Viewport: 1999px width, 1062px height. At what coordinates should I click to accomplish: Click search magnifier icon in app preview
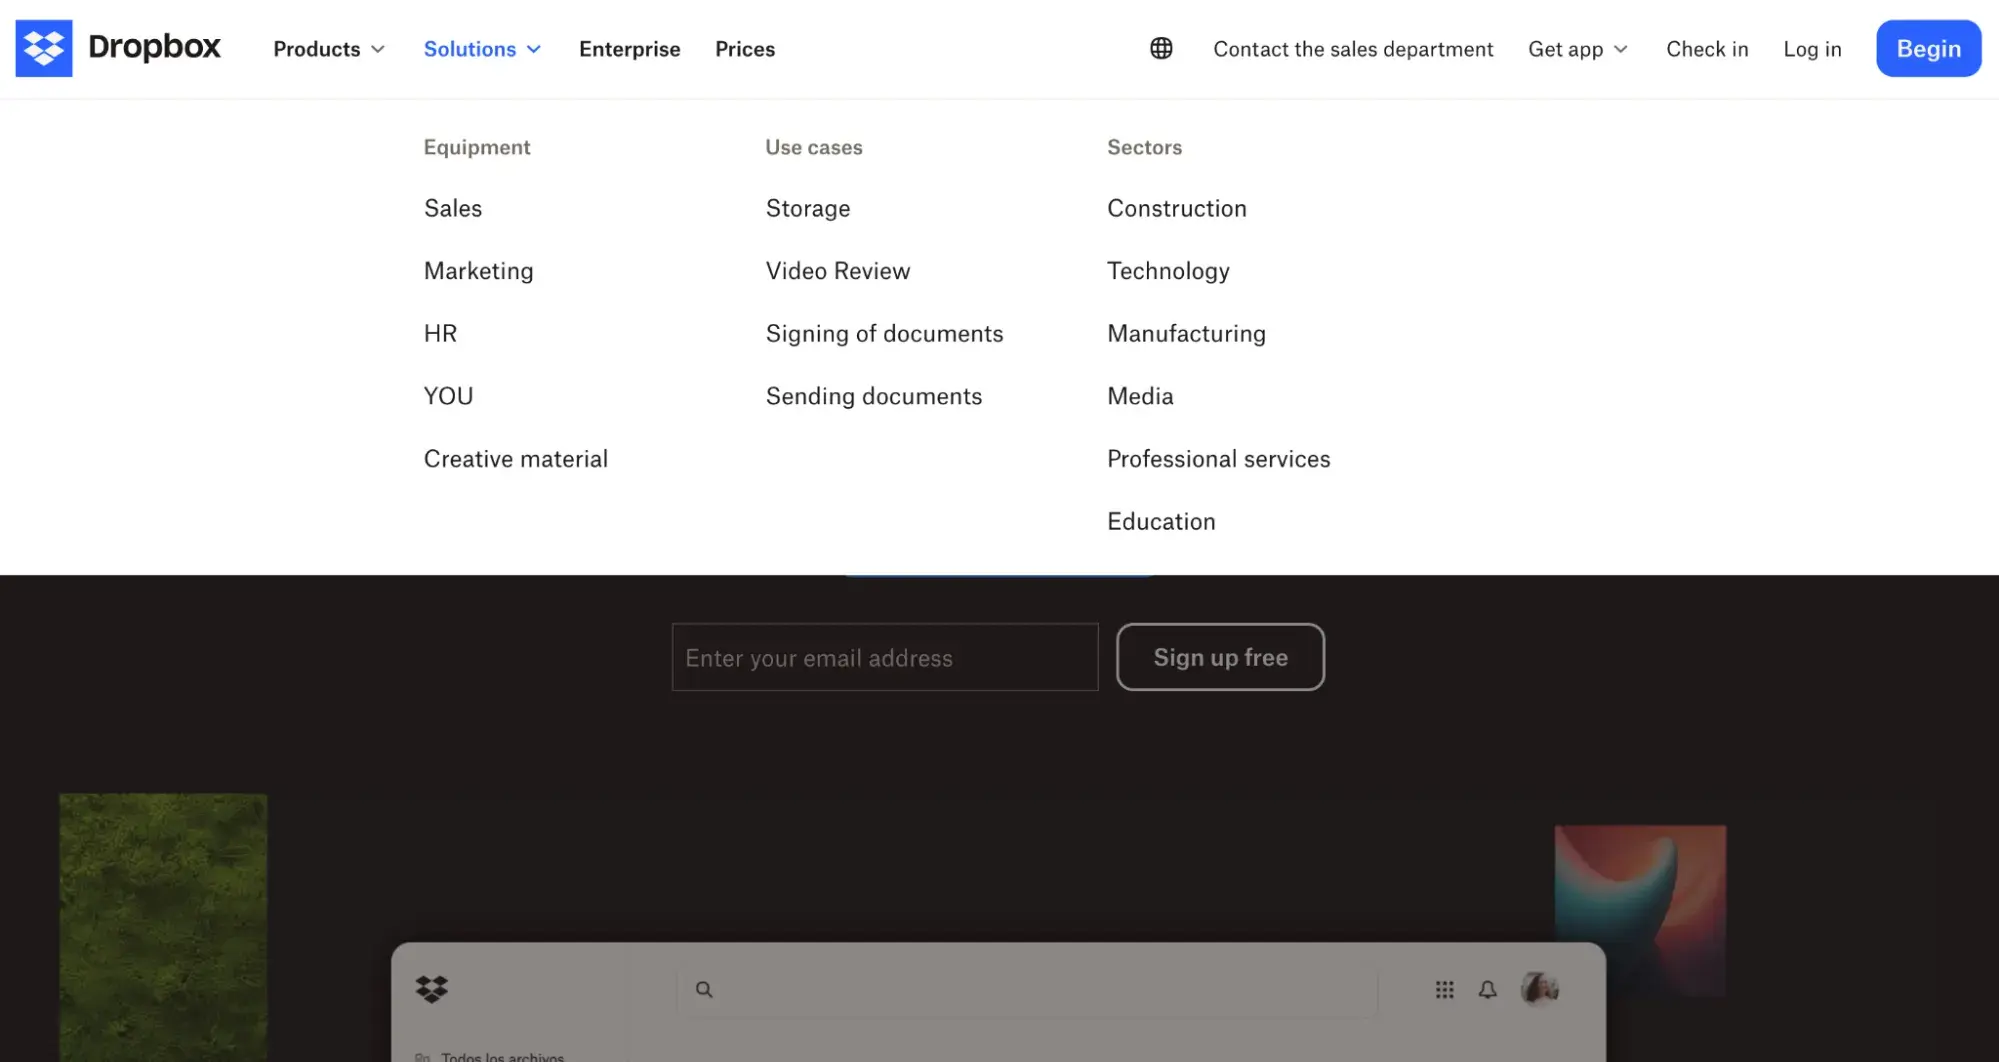pyautogui.click(x=704, y=989)
